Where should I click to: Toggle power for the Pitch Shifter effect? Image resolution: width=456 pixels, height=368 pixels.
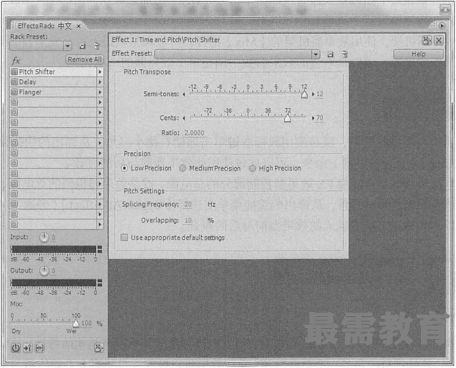[14, 72]
